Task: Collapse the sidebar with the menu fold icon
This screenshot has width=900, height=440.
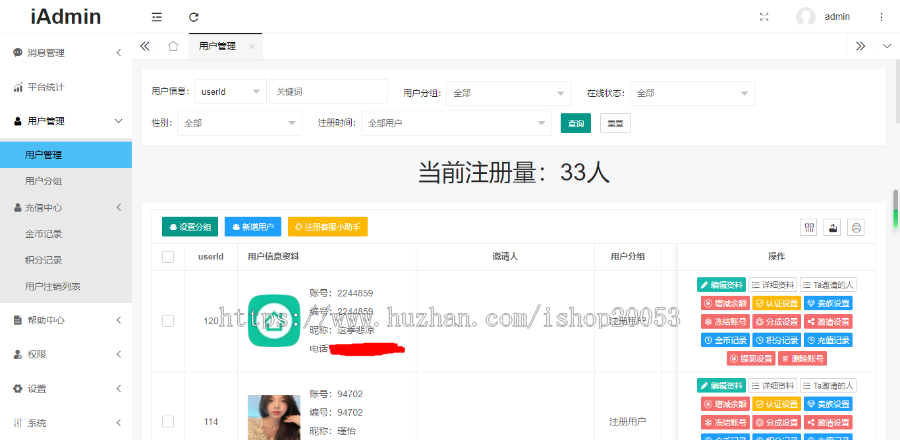Action: pyautogui.click(x=157, y=17)
